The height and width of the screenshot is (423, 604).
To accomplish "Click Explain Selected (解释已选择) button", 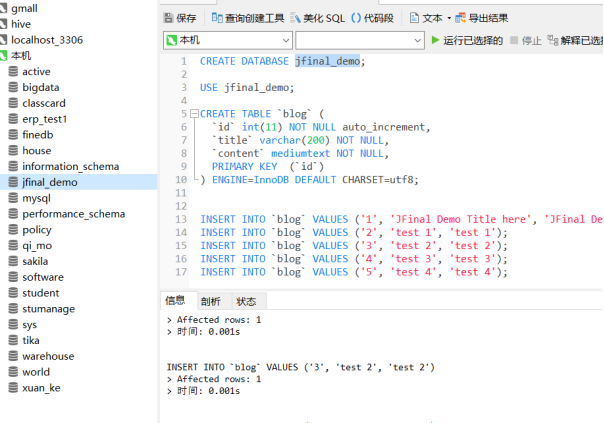I will 575,40.
